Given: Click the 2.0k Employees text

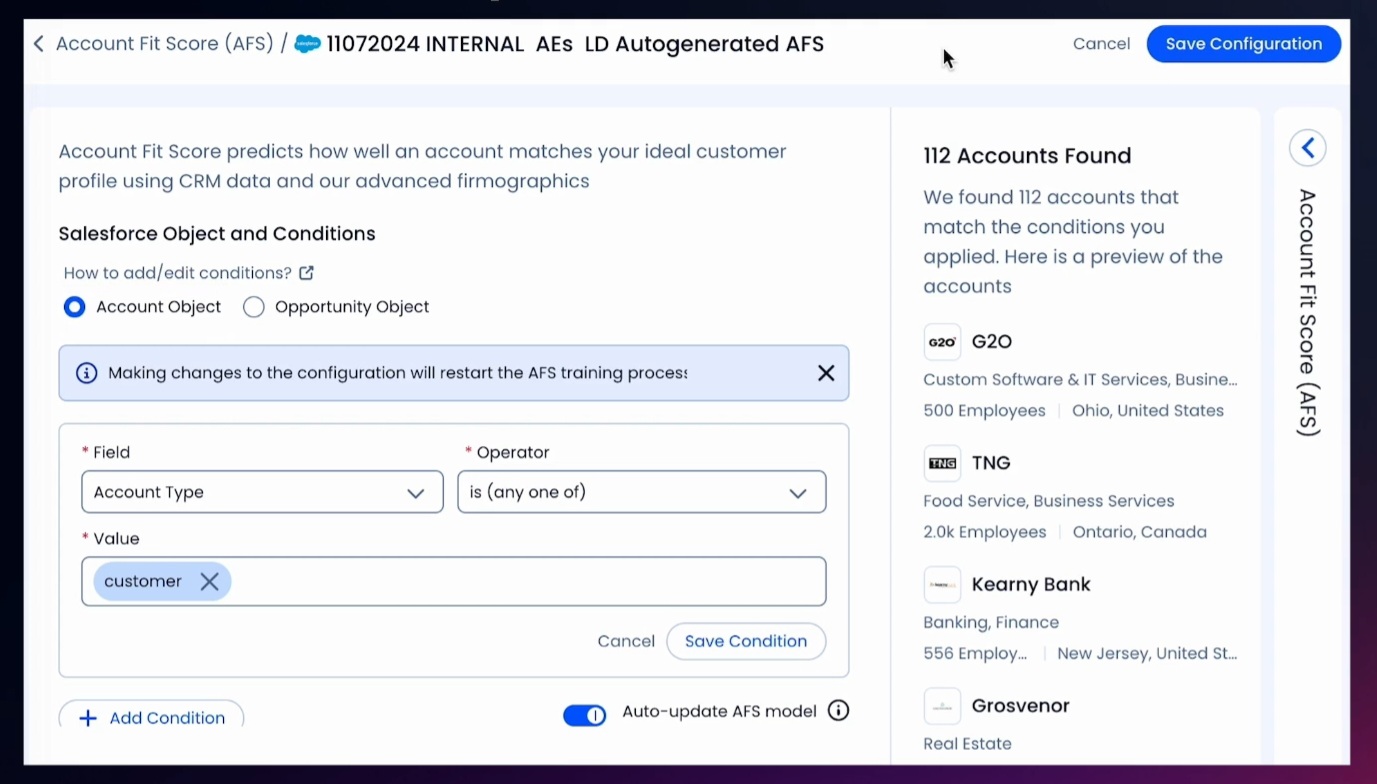Looking at the screenshot, I should pos(985,532).
